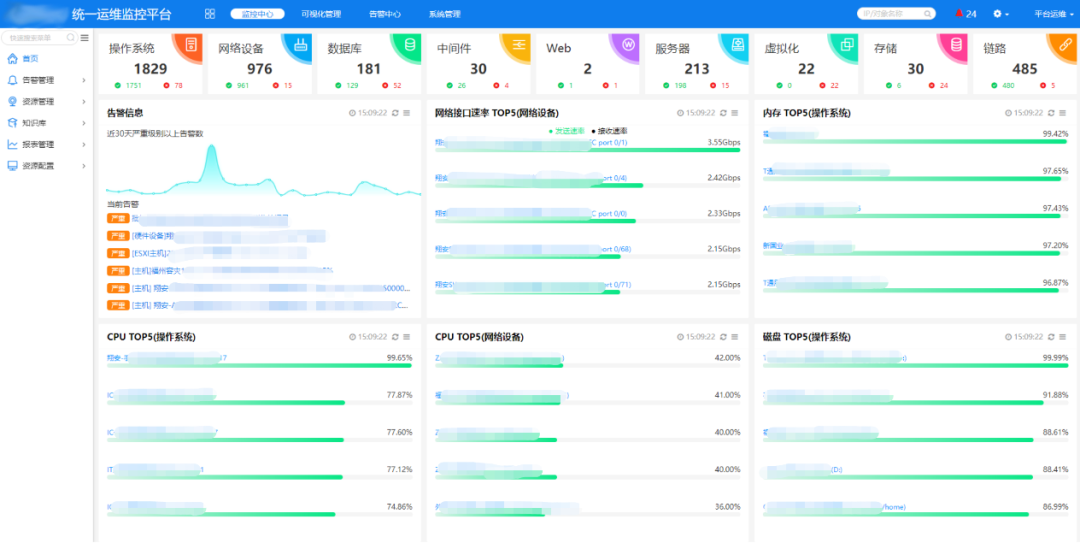The height and width of the screenshot is (543, 1080).
Task: Open the CPU TOP5(网络设备) panel menu
Action: tap(734, 337)
